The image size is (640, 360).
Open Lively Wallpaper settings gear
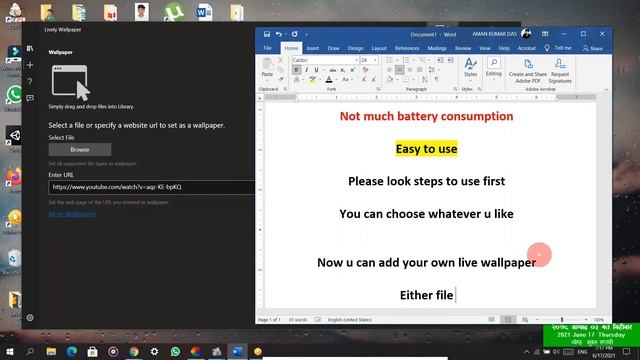click(30, 318)
